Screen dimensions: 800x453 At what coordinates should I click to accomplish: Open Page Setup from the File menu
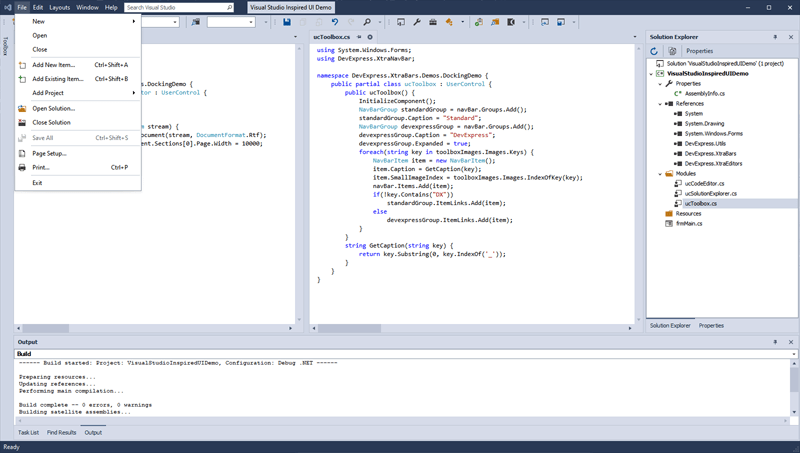click(x=78, y=153)
